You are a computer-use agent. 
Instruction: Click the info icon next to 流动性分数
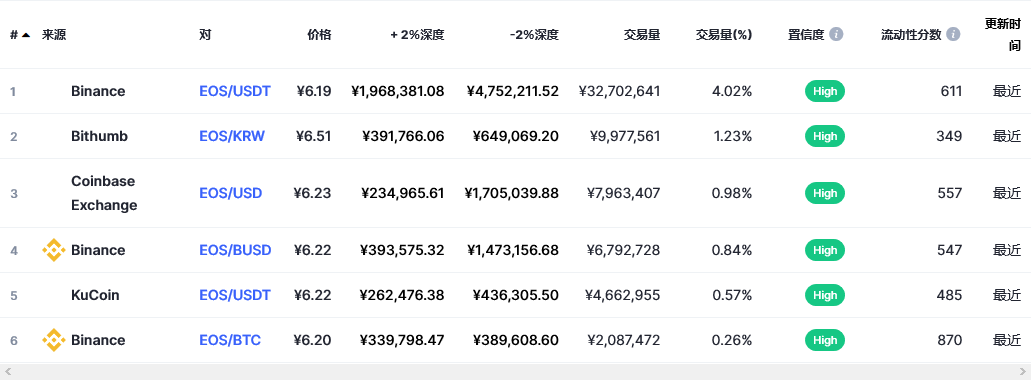(x=953, y=34)
